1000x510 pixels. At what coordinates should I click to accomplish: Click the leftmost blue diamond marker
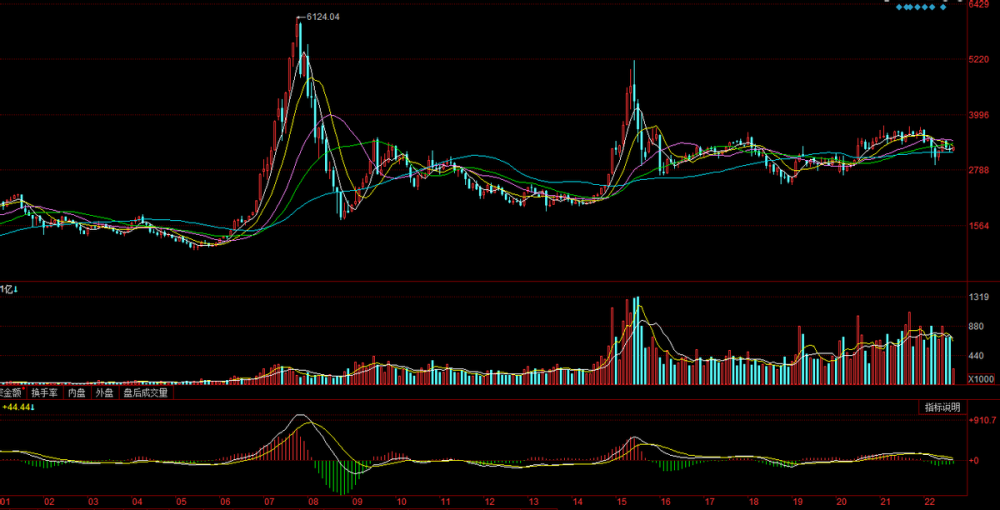[x=899, y=7]
